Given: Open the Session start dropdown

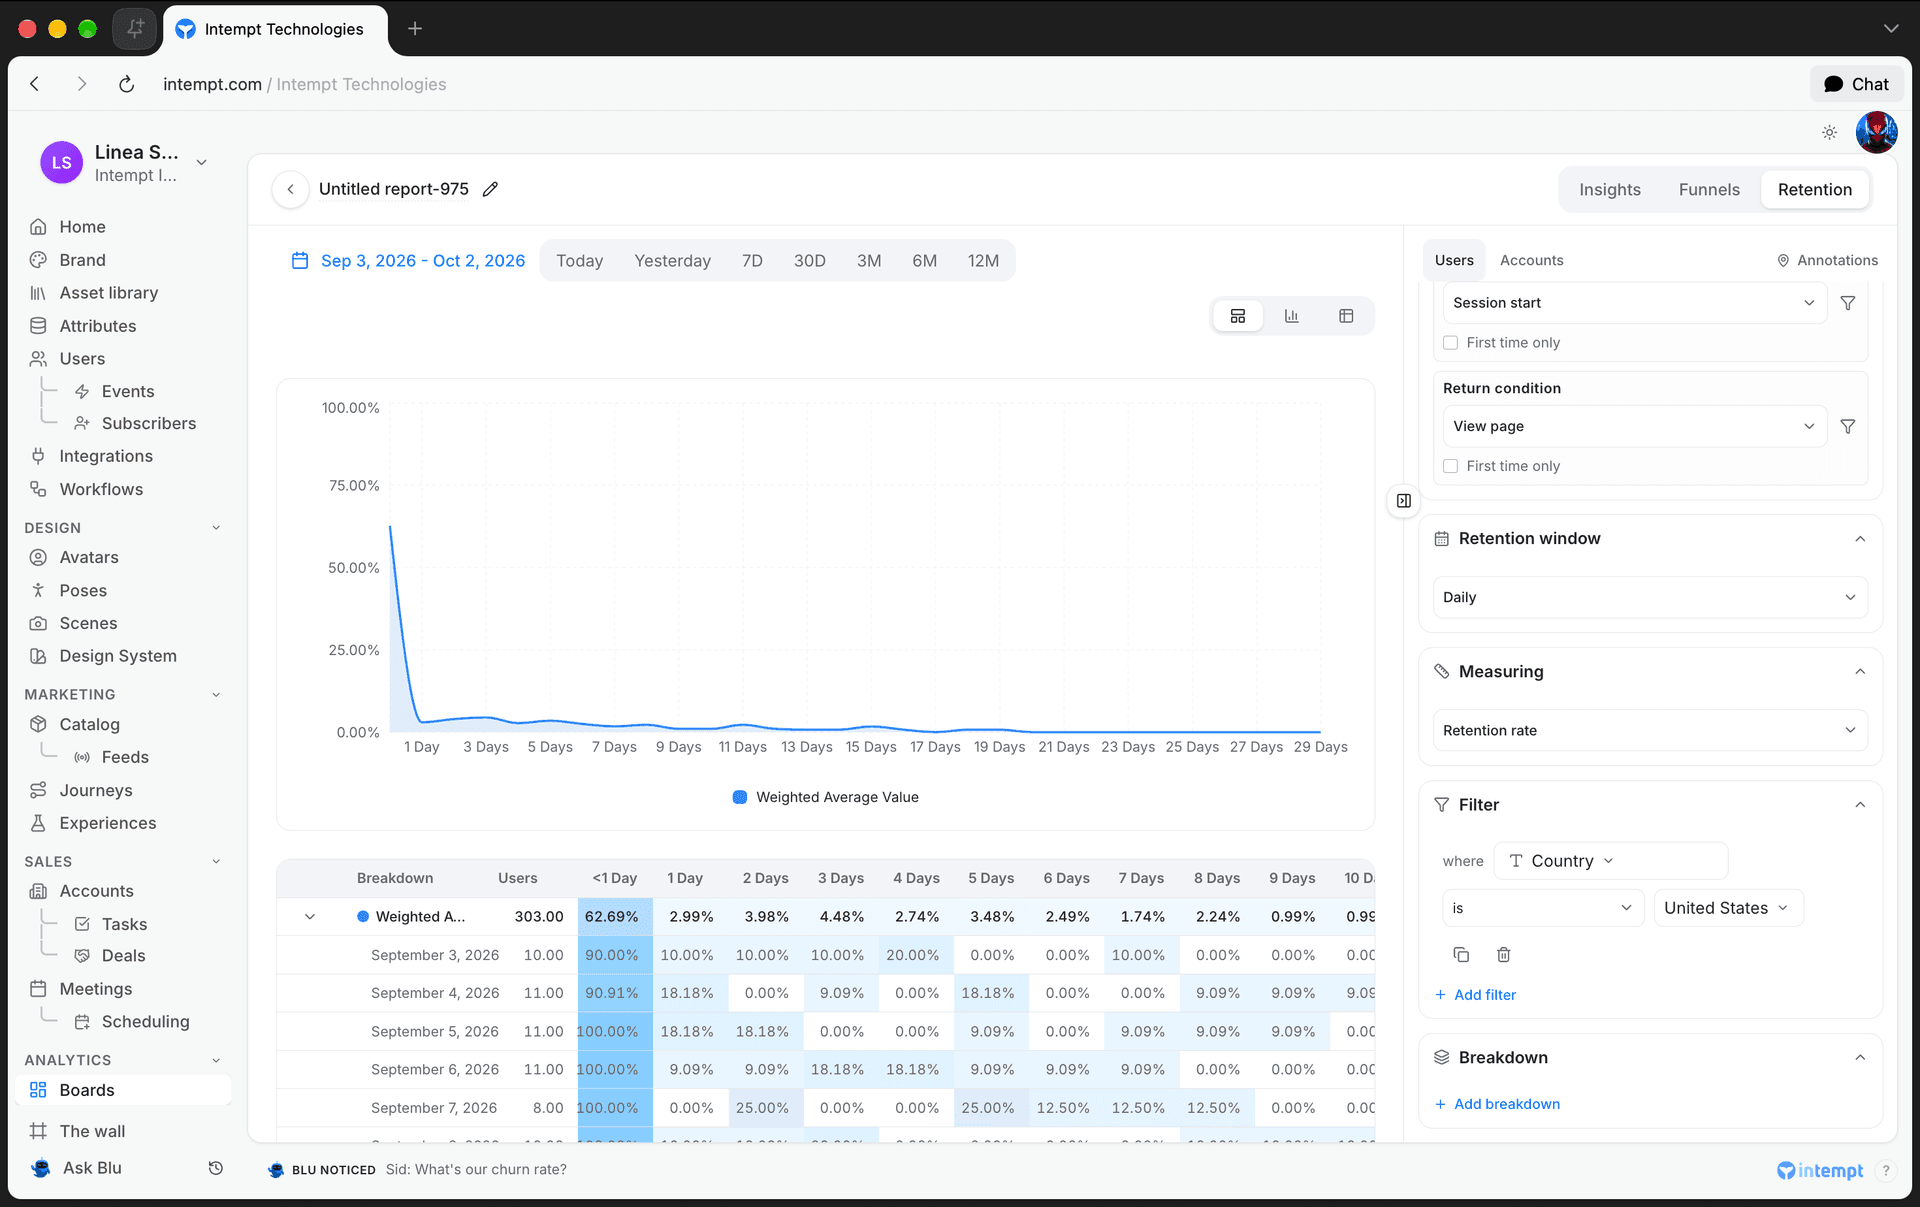Looking at the screenshot, I should pos(1634,303).
